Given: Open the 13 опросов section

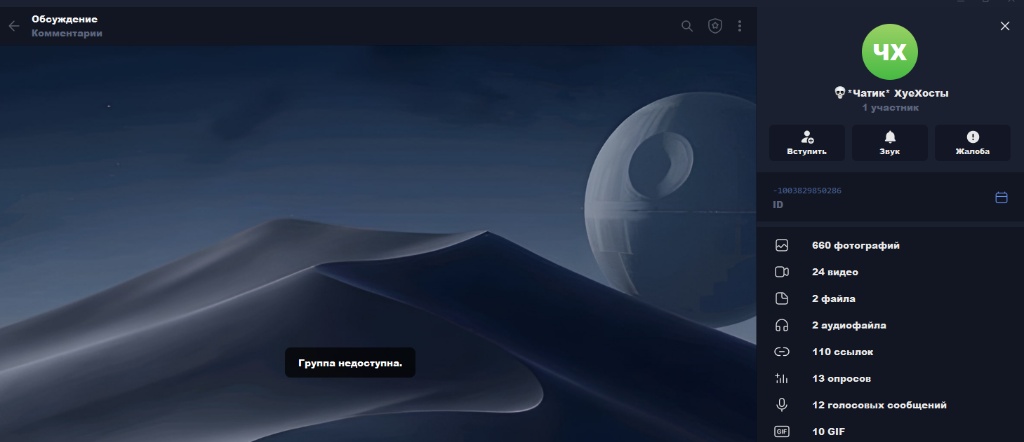Looking at the screenshot, I should [889, 379].
